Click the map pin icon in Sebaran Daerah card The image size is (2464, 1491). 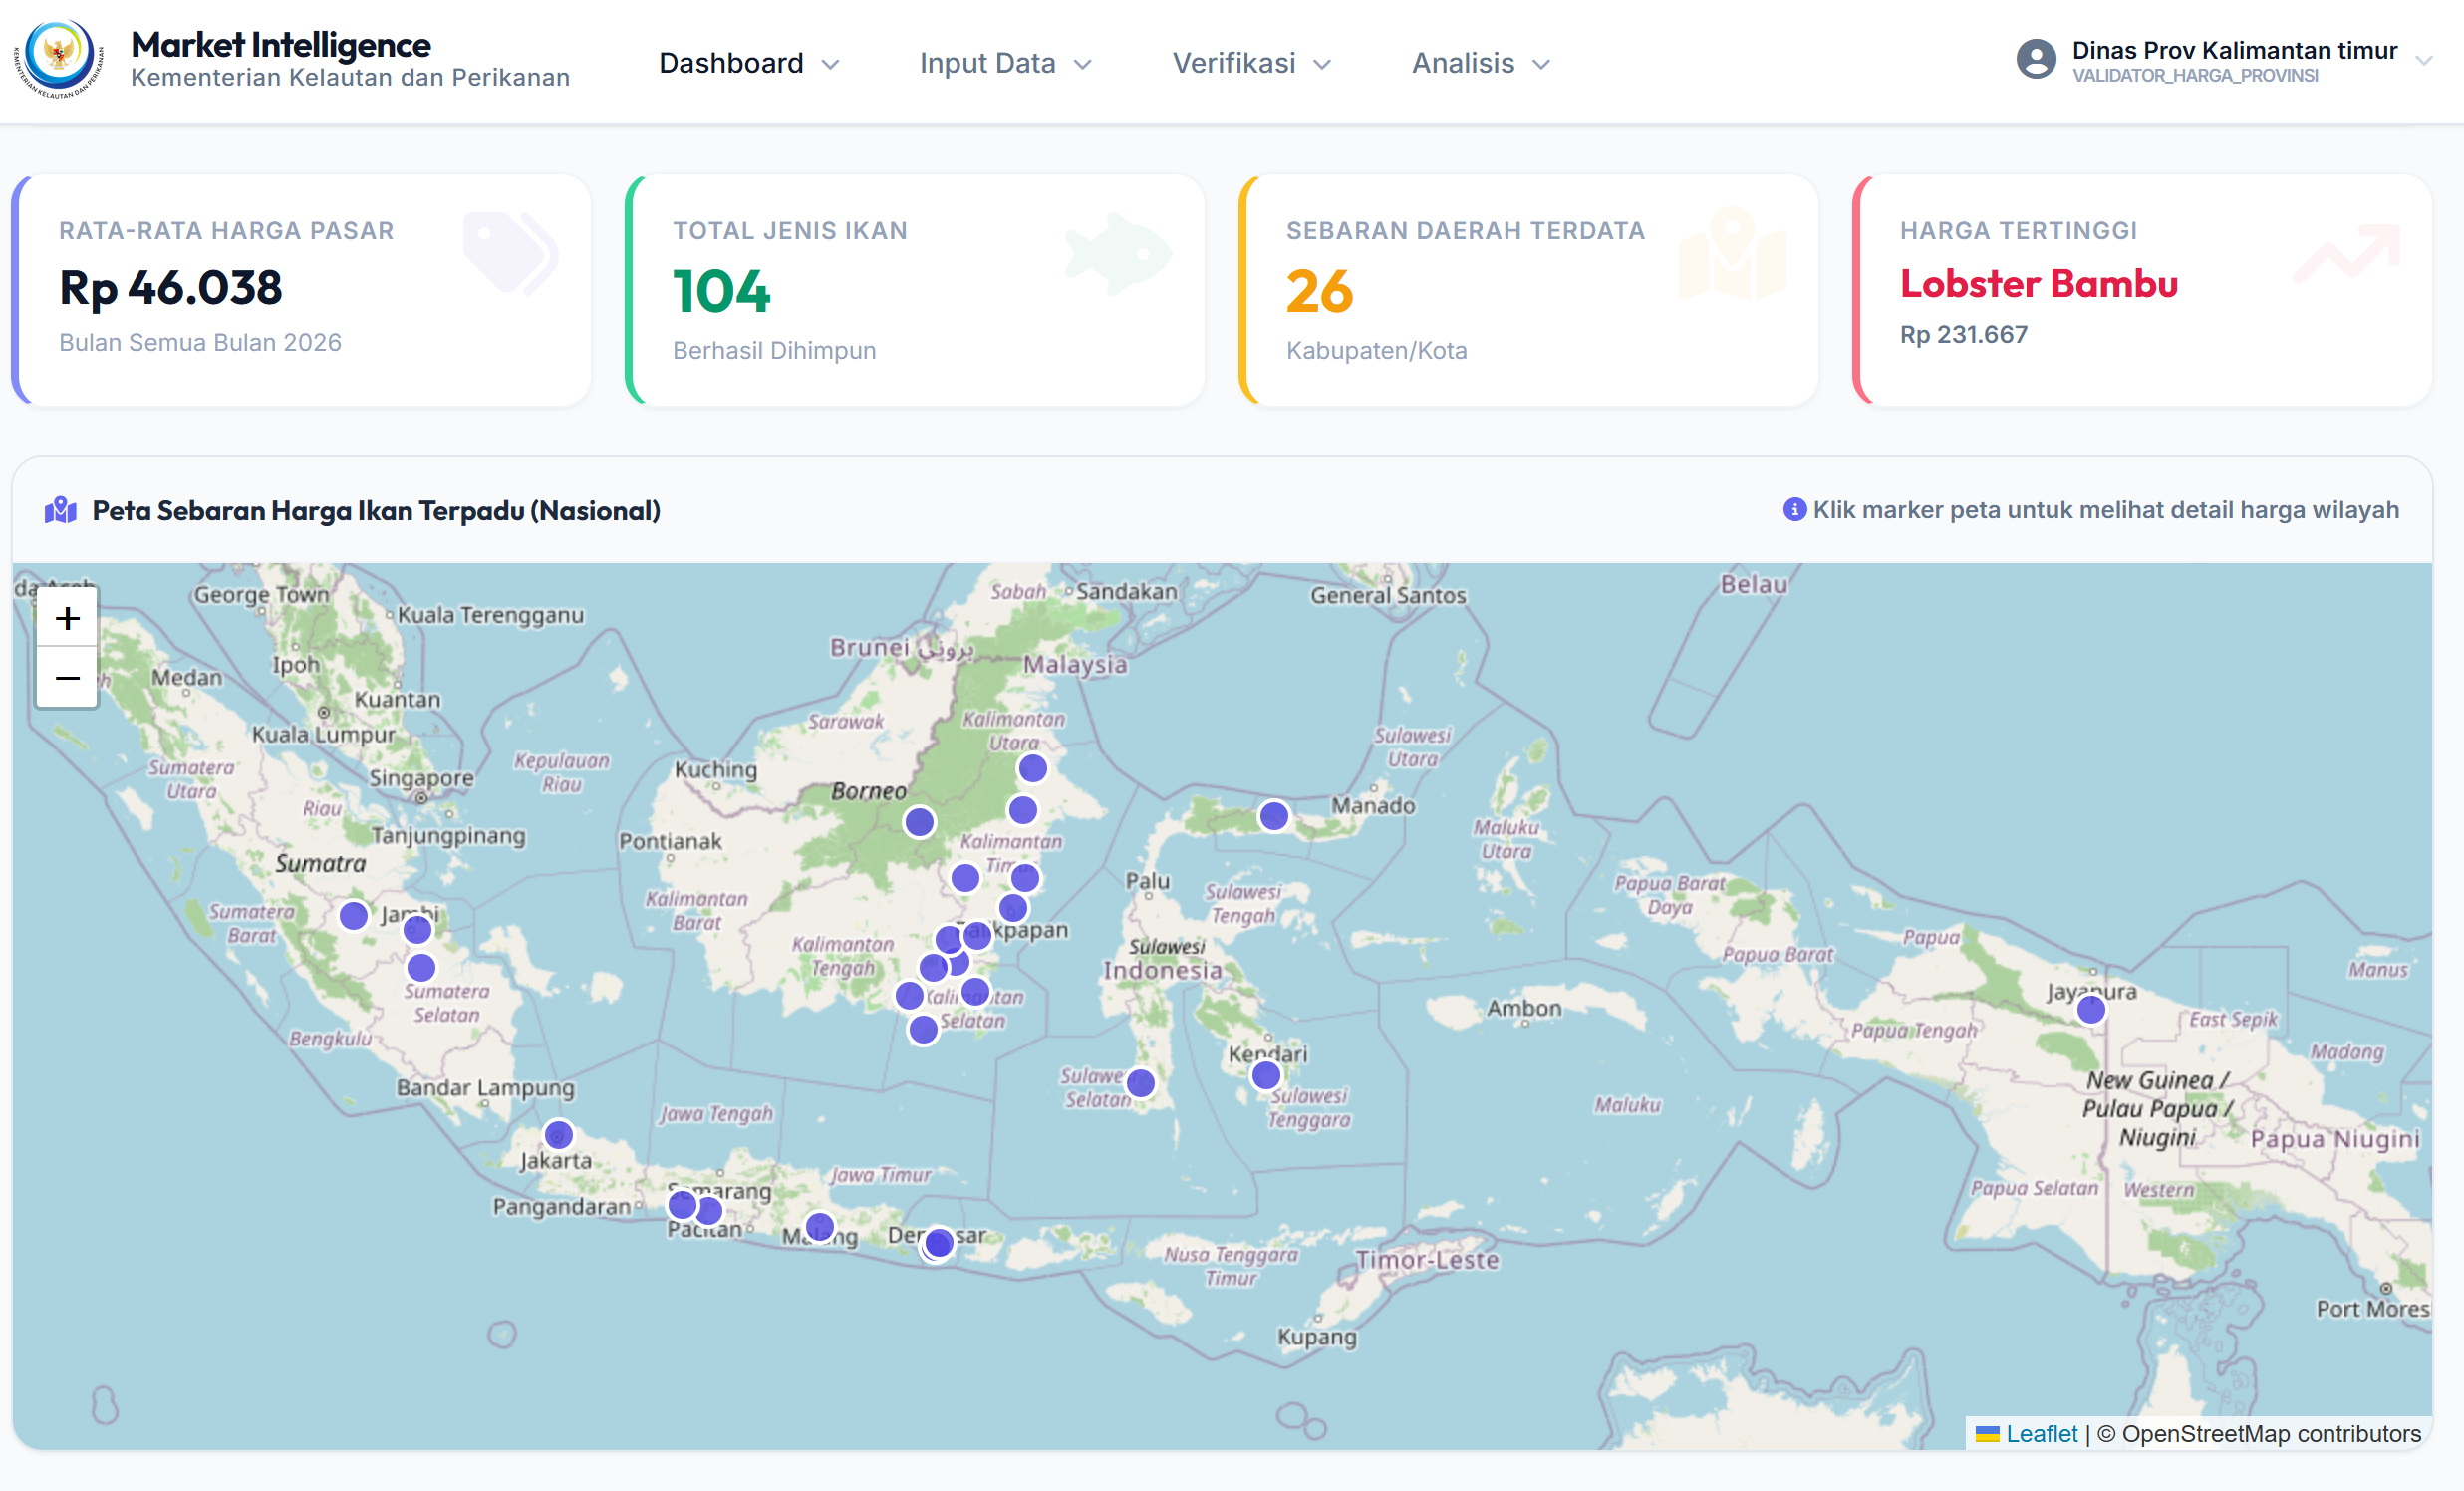click(x=1733, y=253)
